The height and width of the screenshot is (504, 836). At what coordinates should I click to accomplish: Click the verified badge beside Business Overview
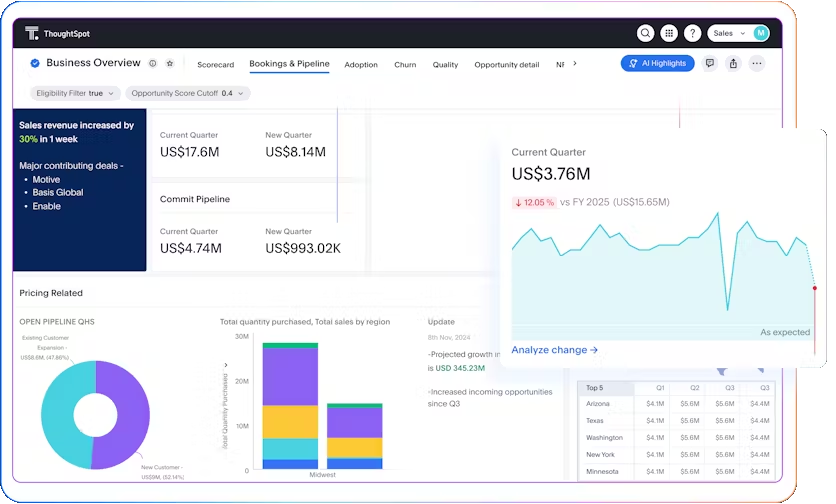point(35,63)
